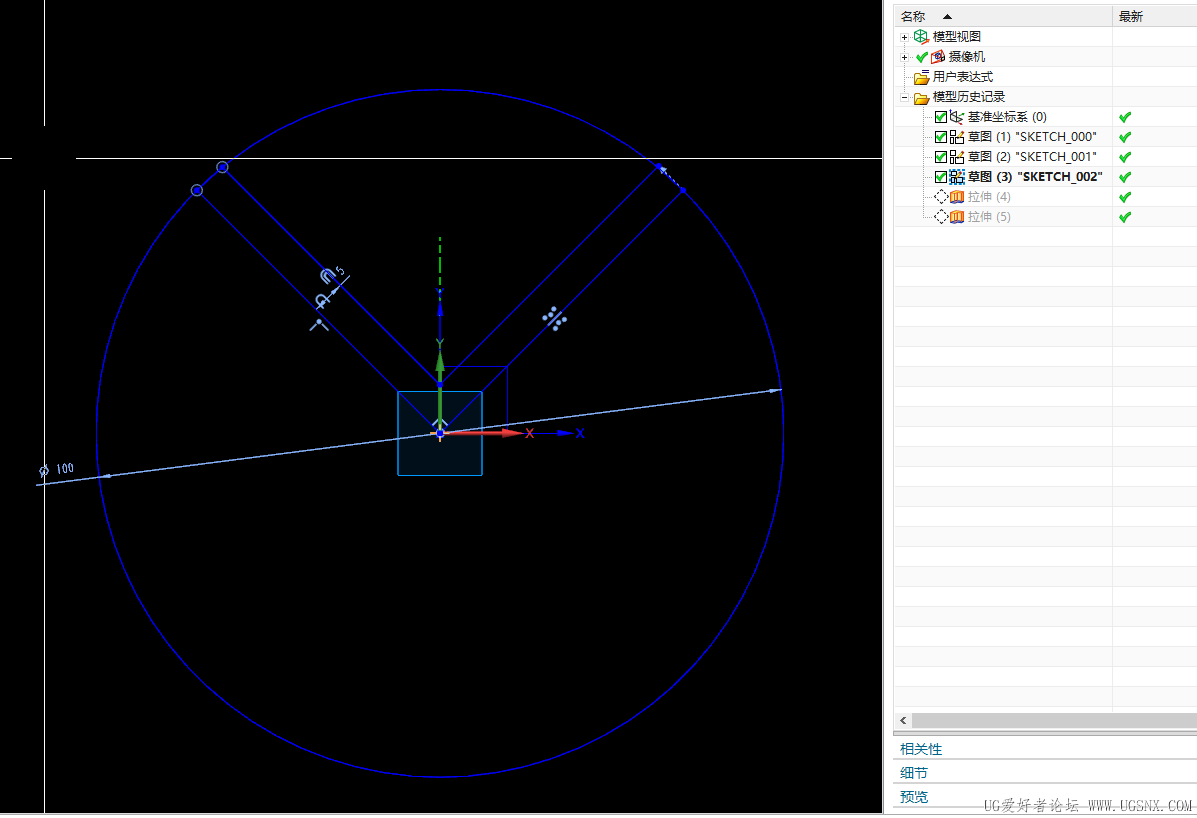Click the 模型视图 cube icon
Viewport: 1197px width, 818px height.
click(x=921, y=37)
